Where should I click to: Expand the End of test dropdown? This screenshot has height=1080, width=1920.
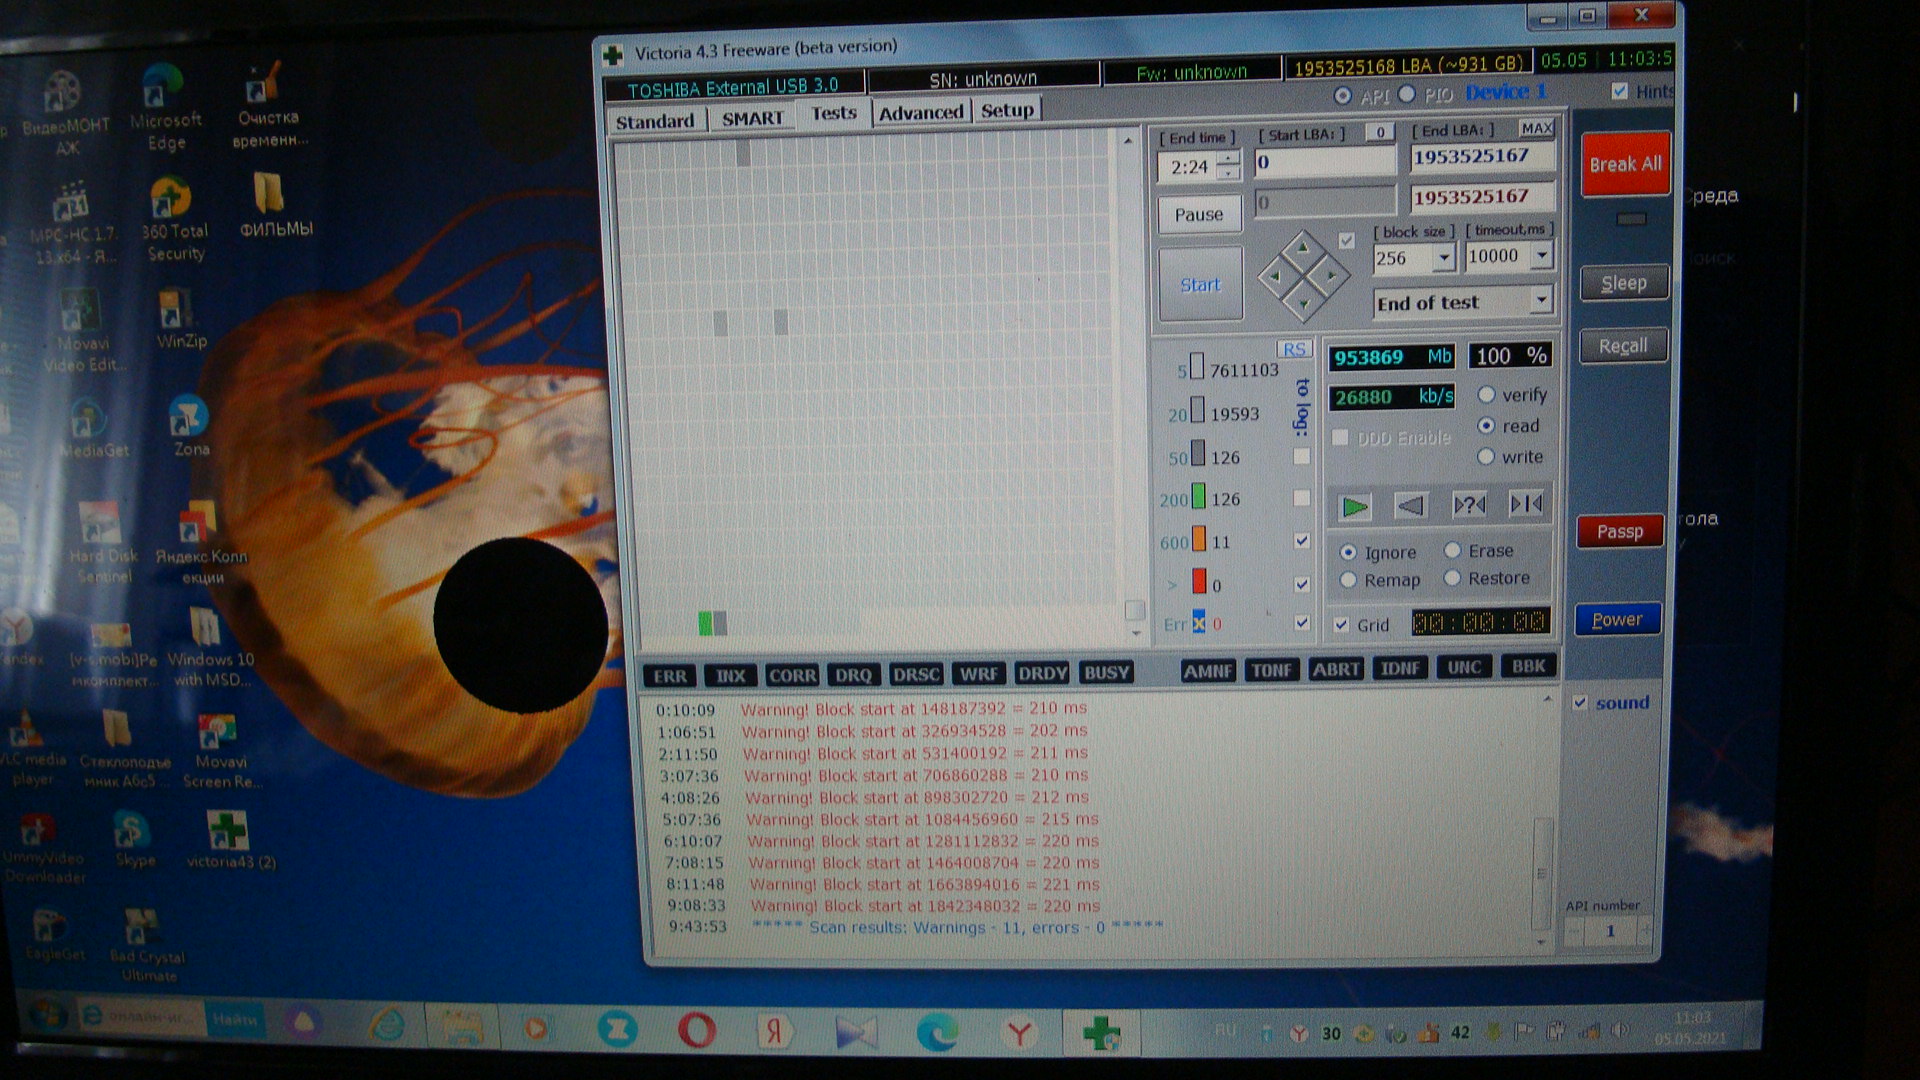(x=1540, y=300)
